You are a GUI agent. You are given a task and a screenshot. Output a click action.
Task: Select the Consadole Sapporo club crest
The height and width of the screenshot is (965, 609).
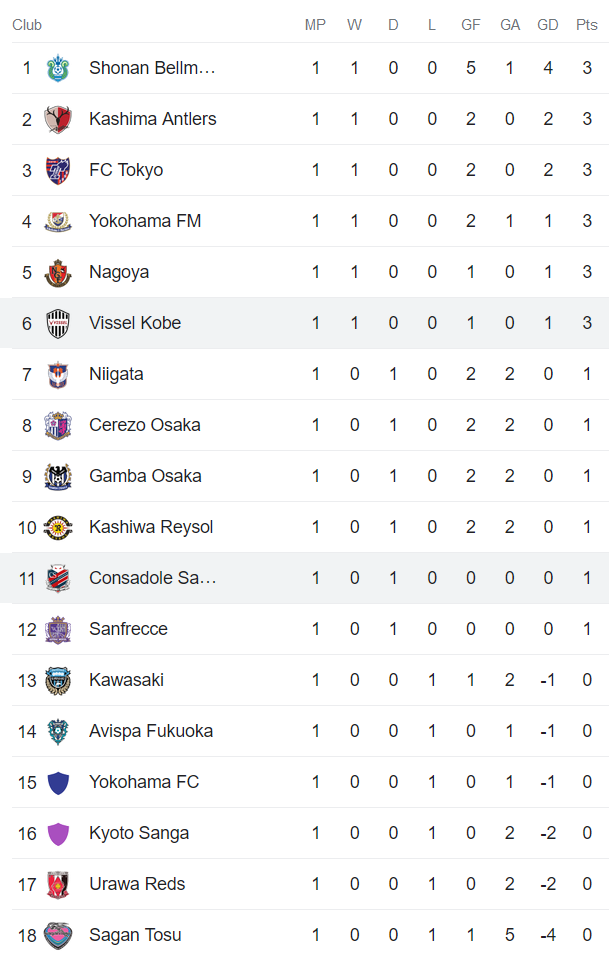pos(58,578)
